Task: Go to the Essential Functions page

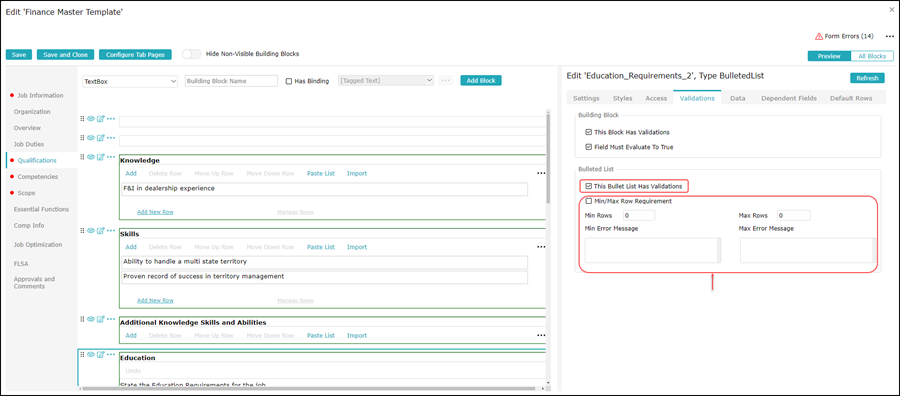Action: click(x=41, y=209)
